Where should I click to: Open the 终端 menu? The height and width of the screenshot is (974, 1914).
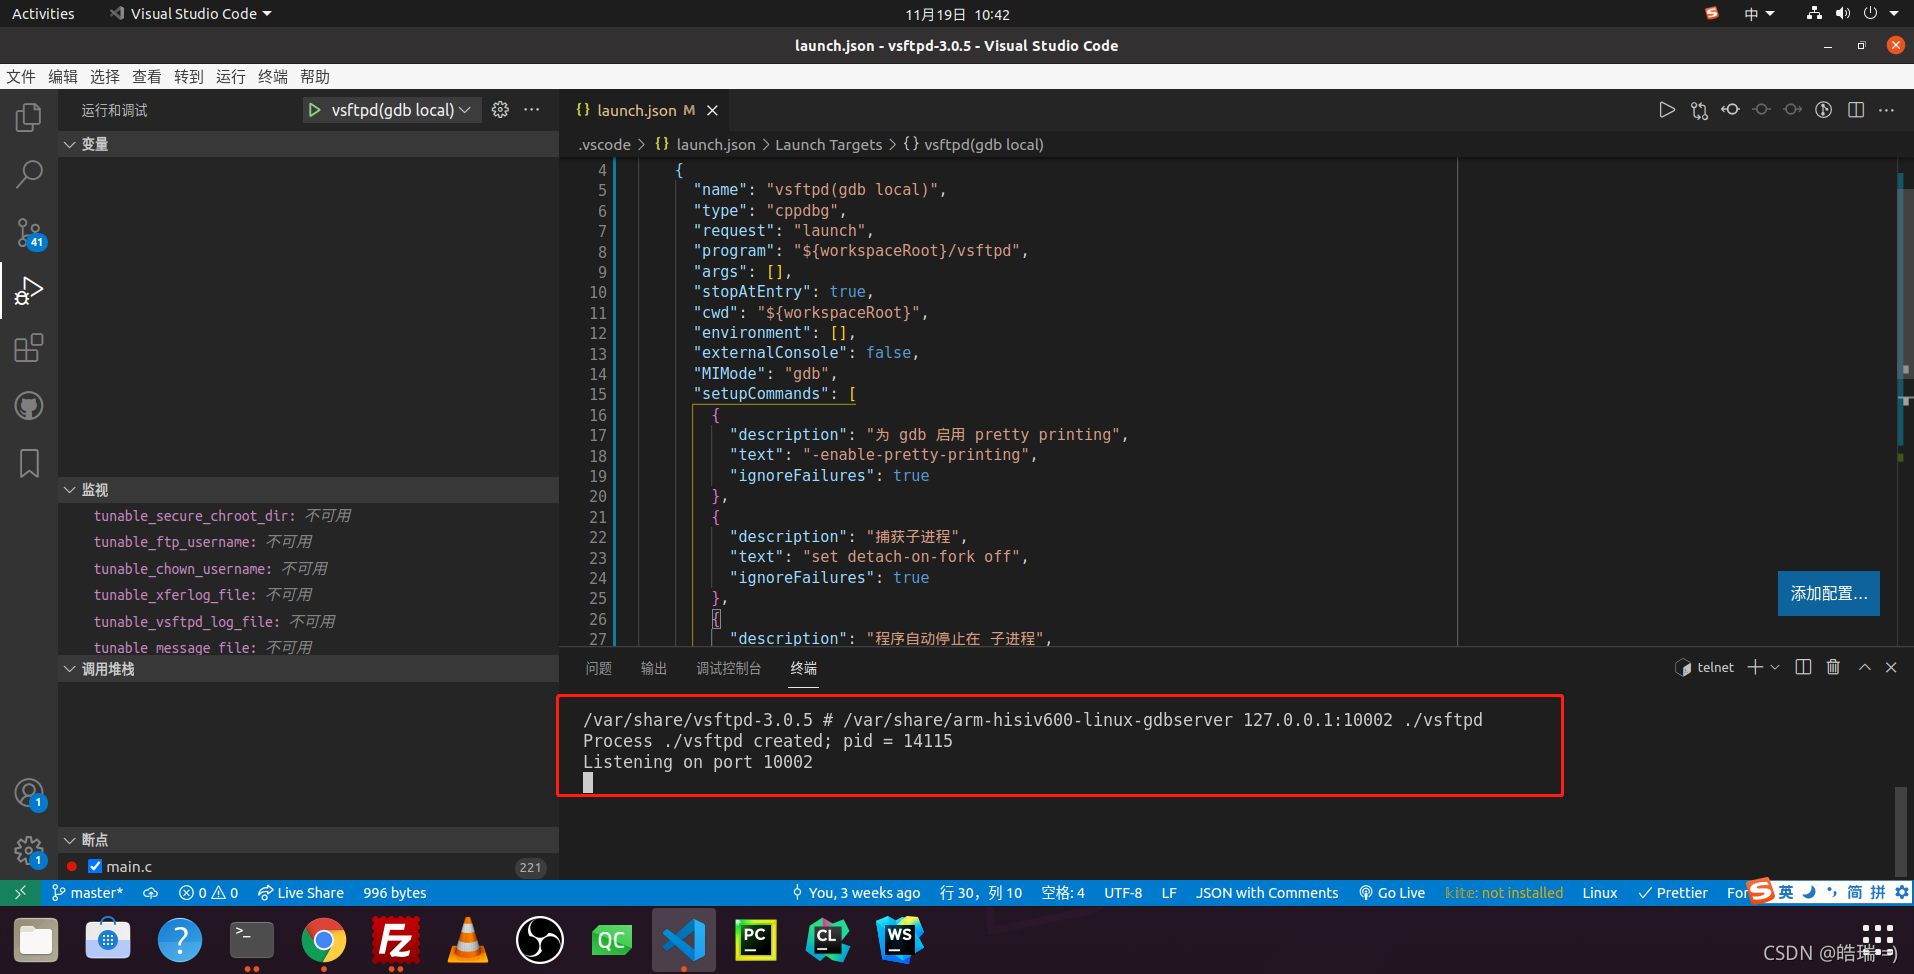pyautogui.click(x=273, y=77)
